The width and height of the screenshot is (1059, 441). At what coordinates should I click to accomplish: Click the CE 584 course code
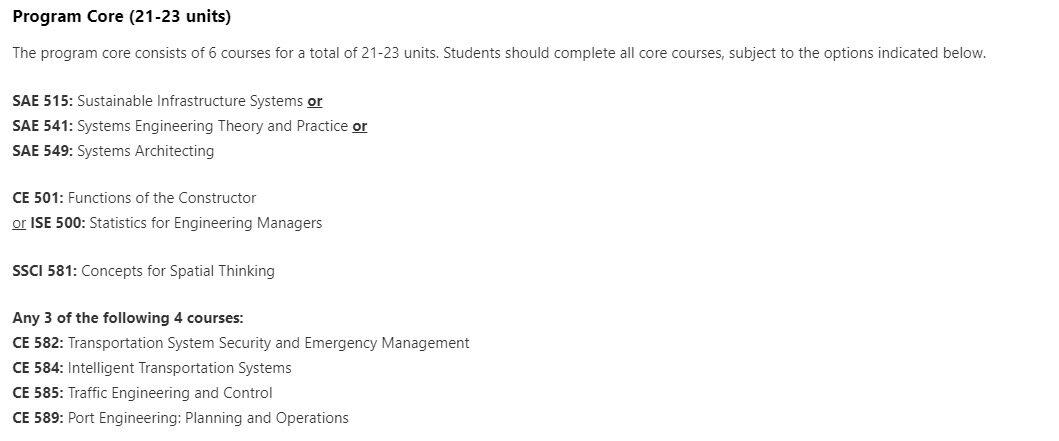click(38, 368)
